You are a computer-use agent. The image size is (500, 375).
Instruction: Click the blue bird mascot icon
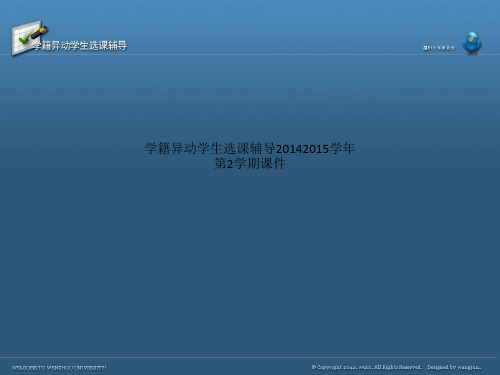tap(472, 43)
